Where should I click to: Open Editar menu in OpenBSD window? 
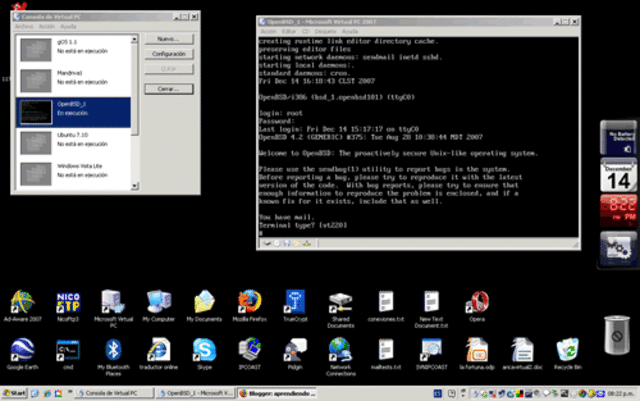pyautogui.click(x=289, y=31)
